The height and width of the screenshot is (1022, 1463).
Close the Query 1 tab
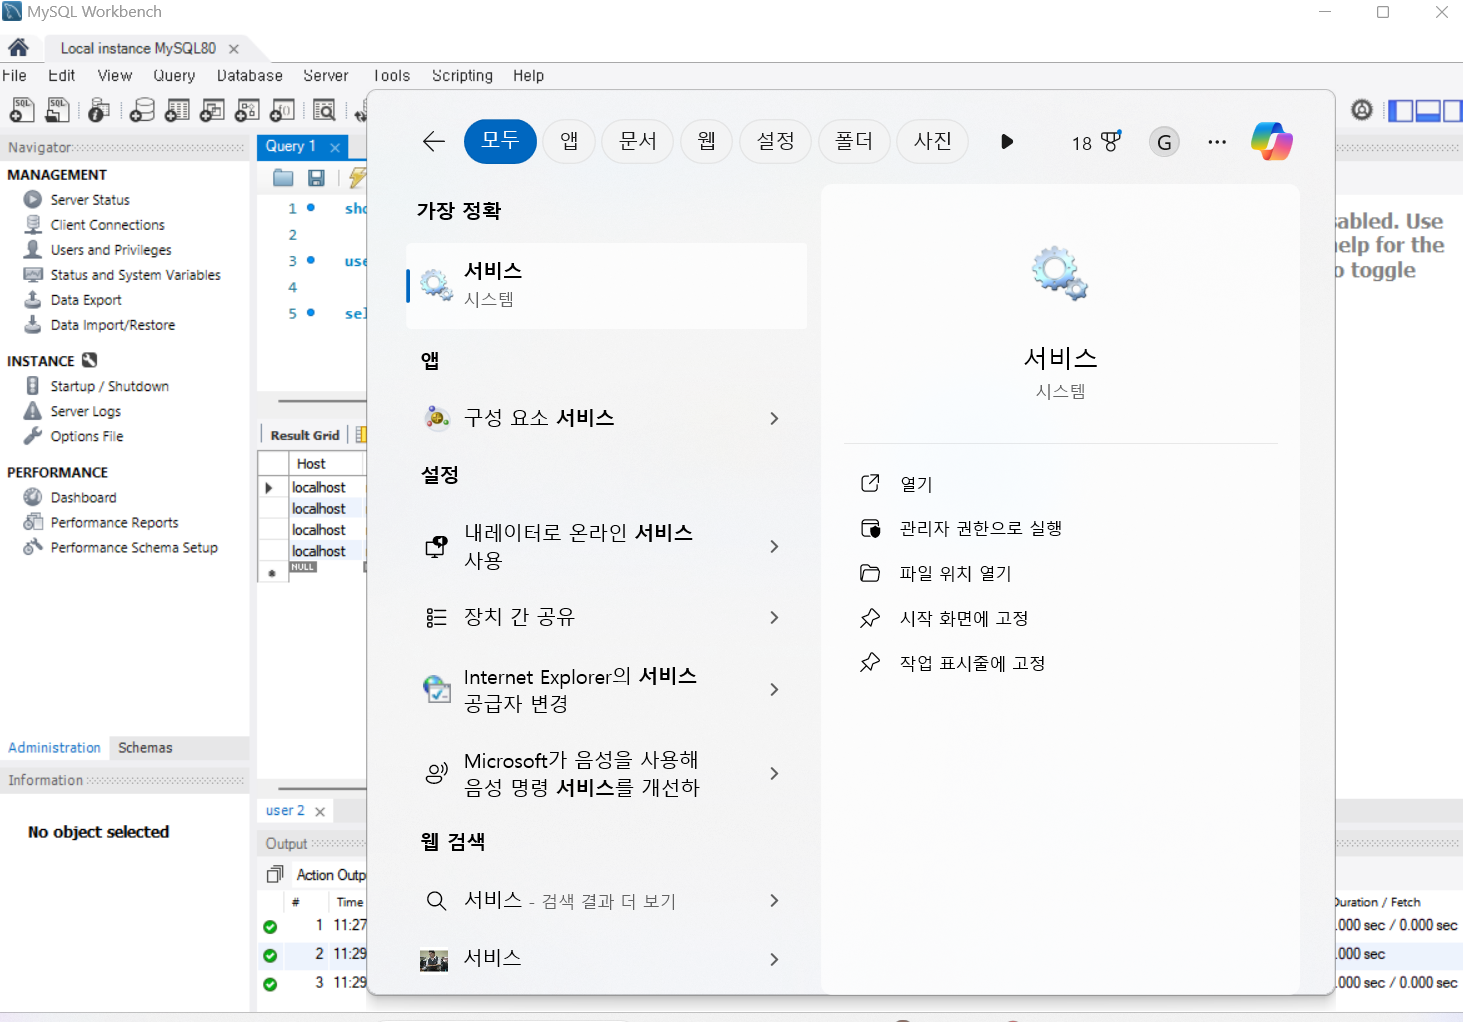click(335, 147)
